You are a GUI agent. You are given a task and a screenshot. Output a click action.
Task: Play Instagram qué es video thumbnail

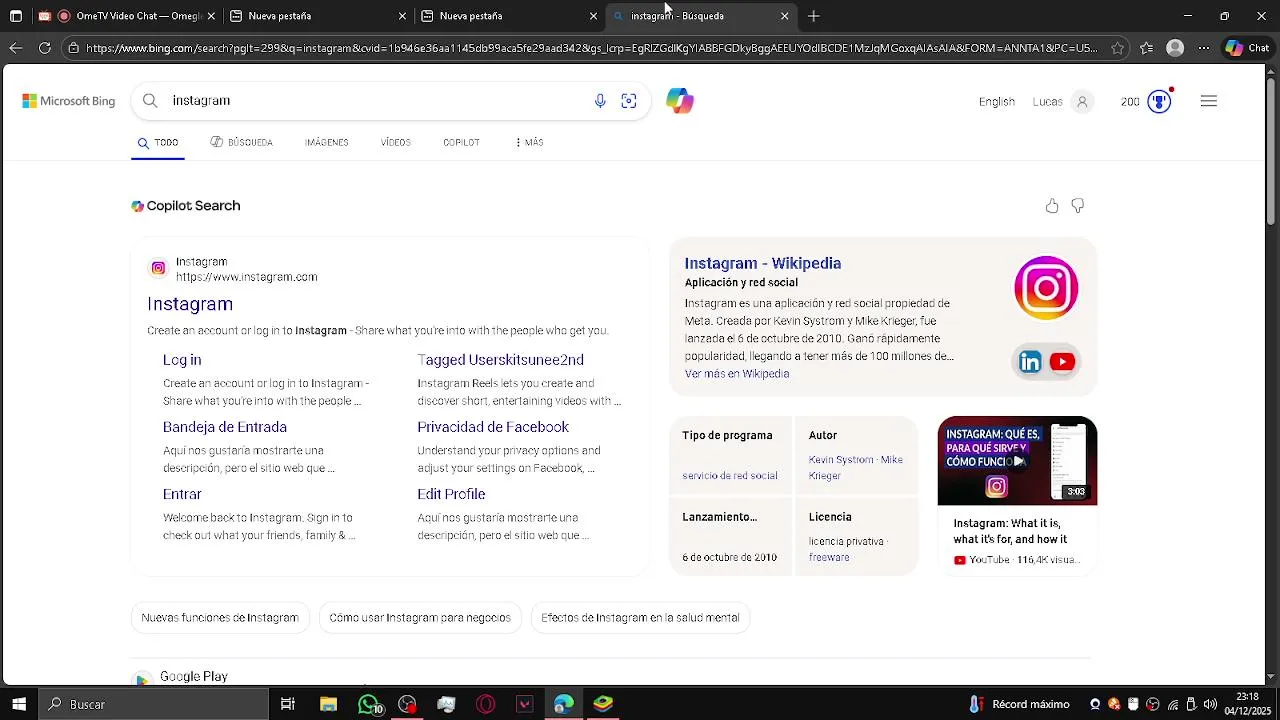[x=1017, y=461]
